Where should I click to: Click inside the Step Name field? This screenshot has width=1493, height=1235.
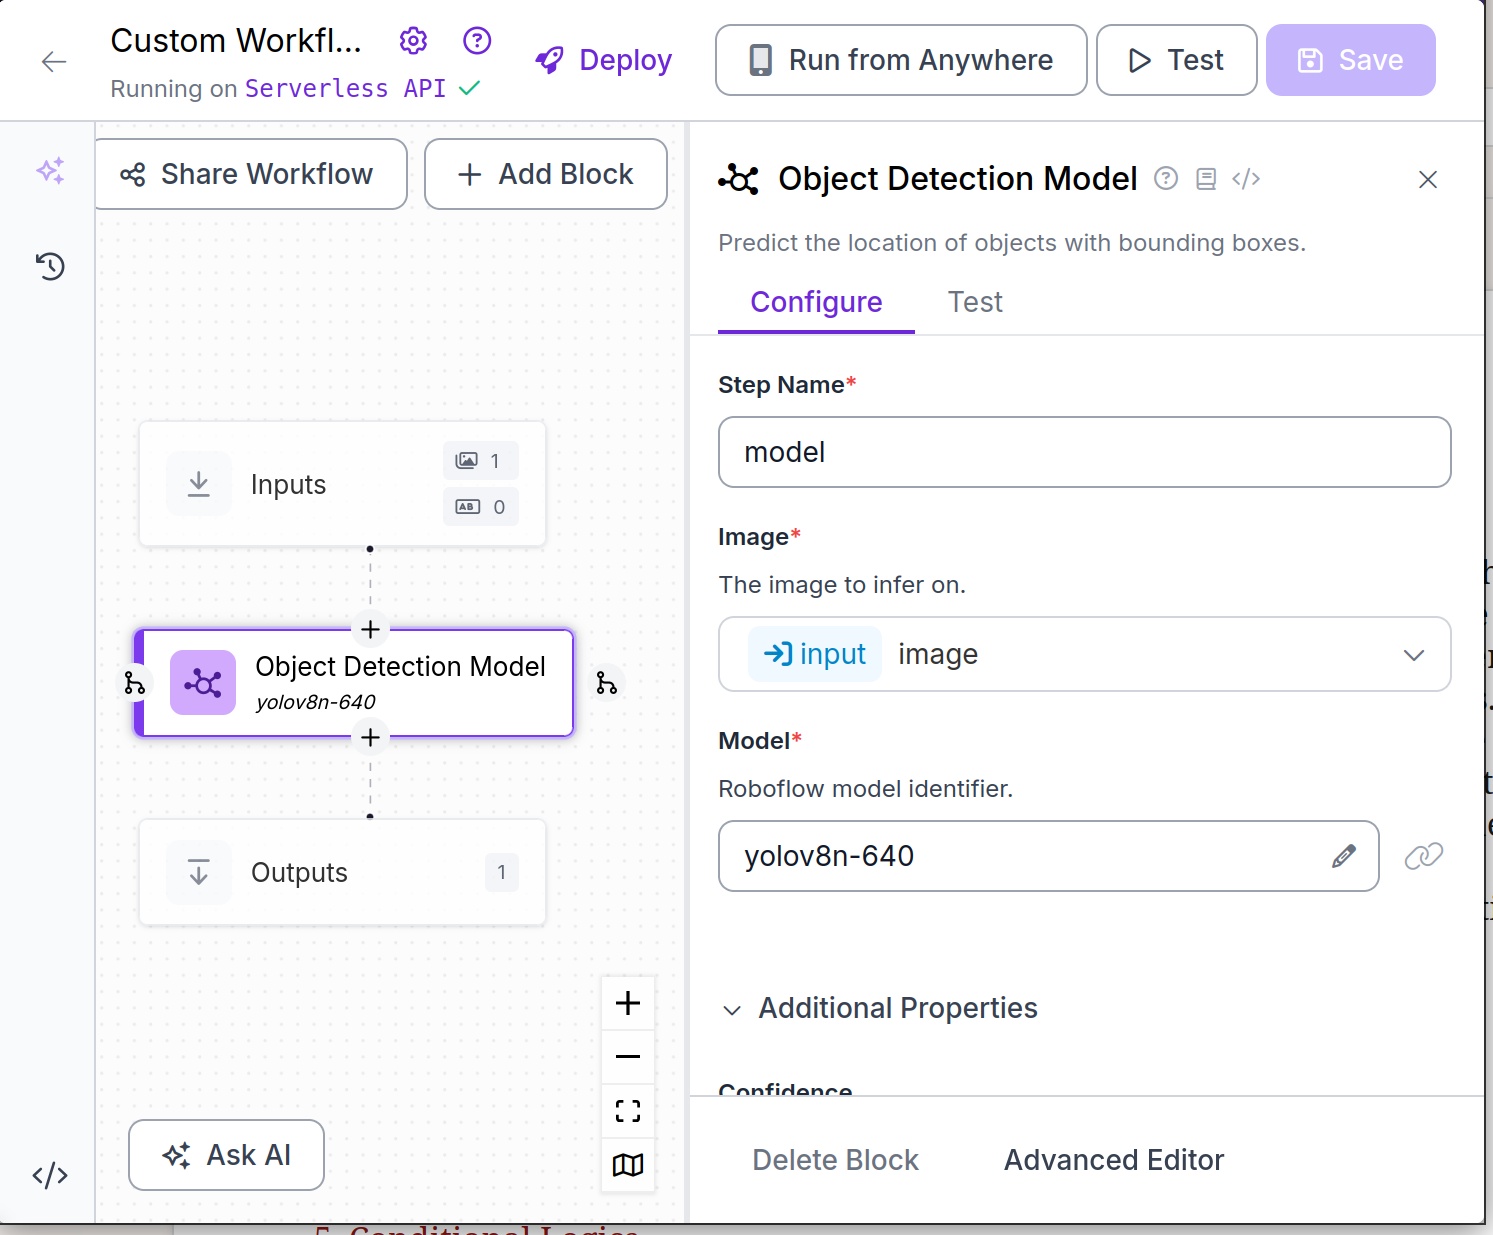coord(1084,452)
